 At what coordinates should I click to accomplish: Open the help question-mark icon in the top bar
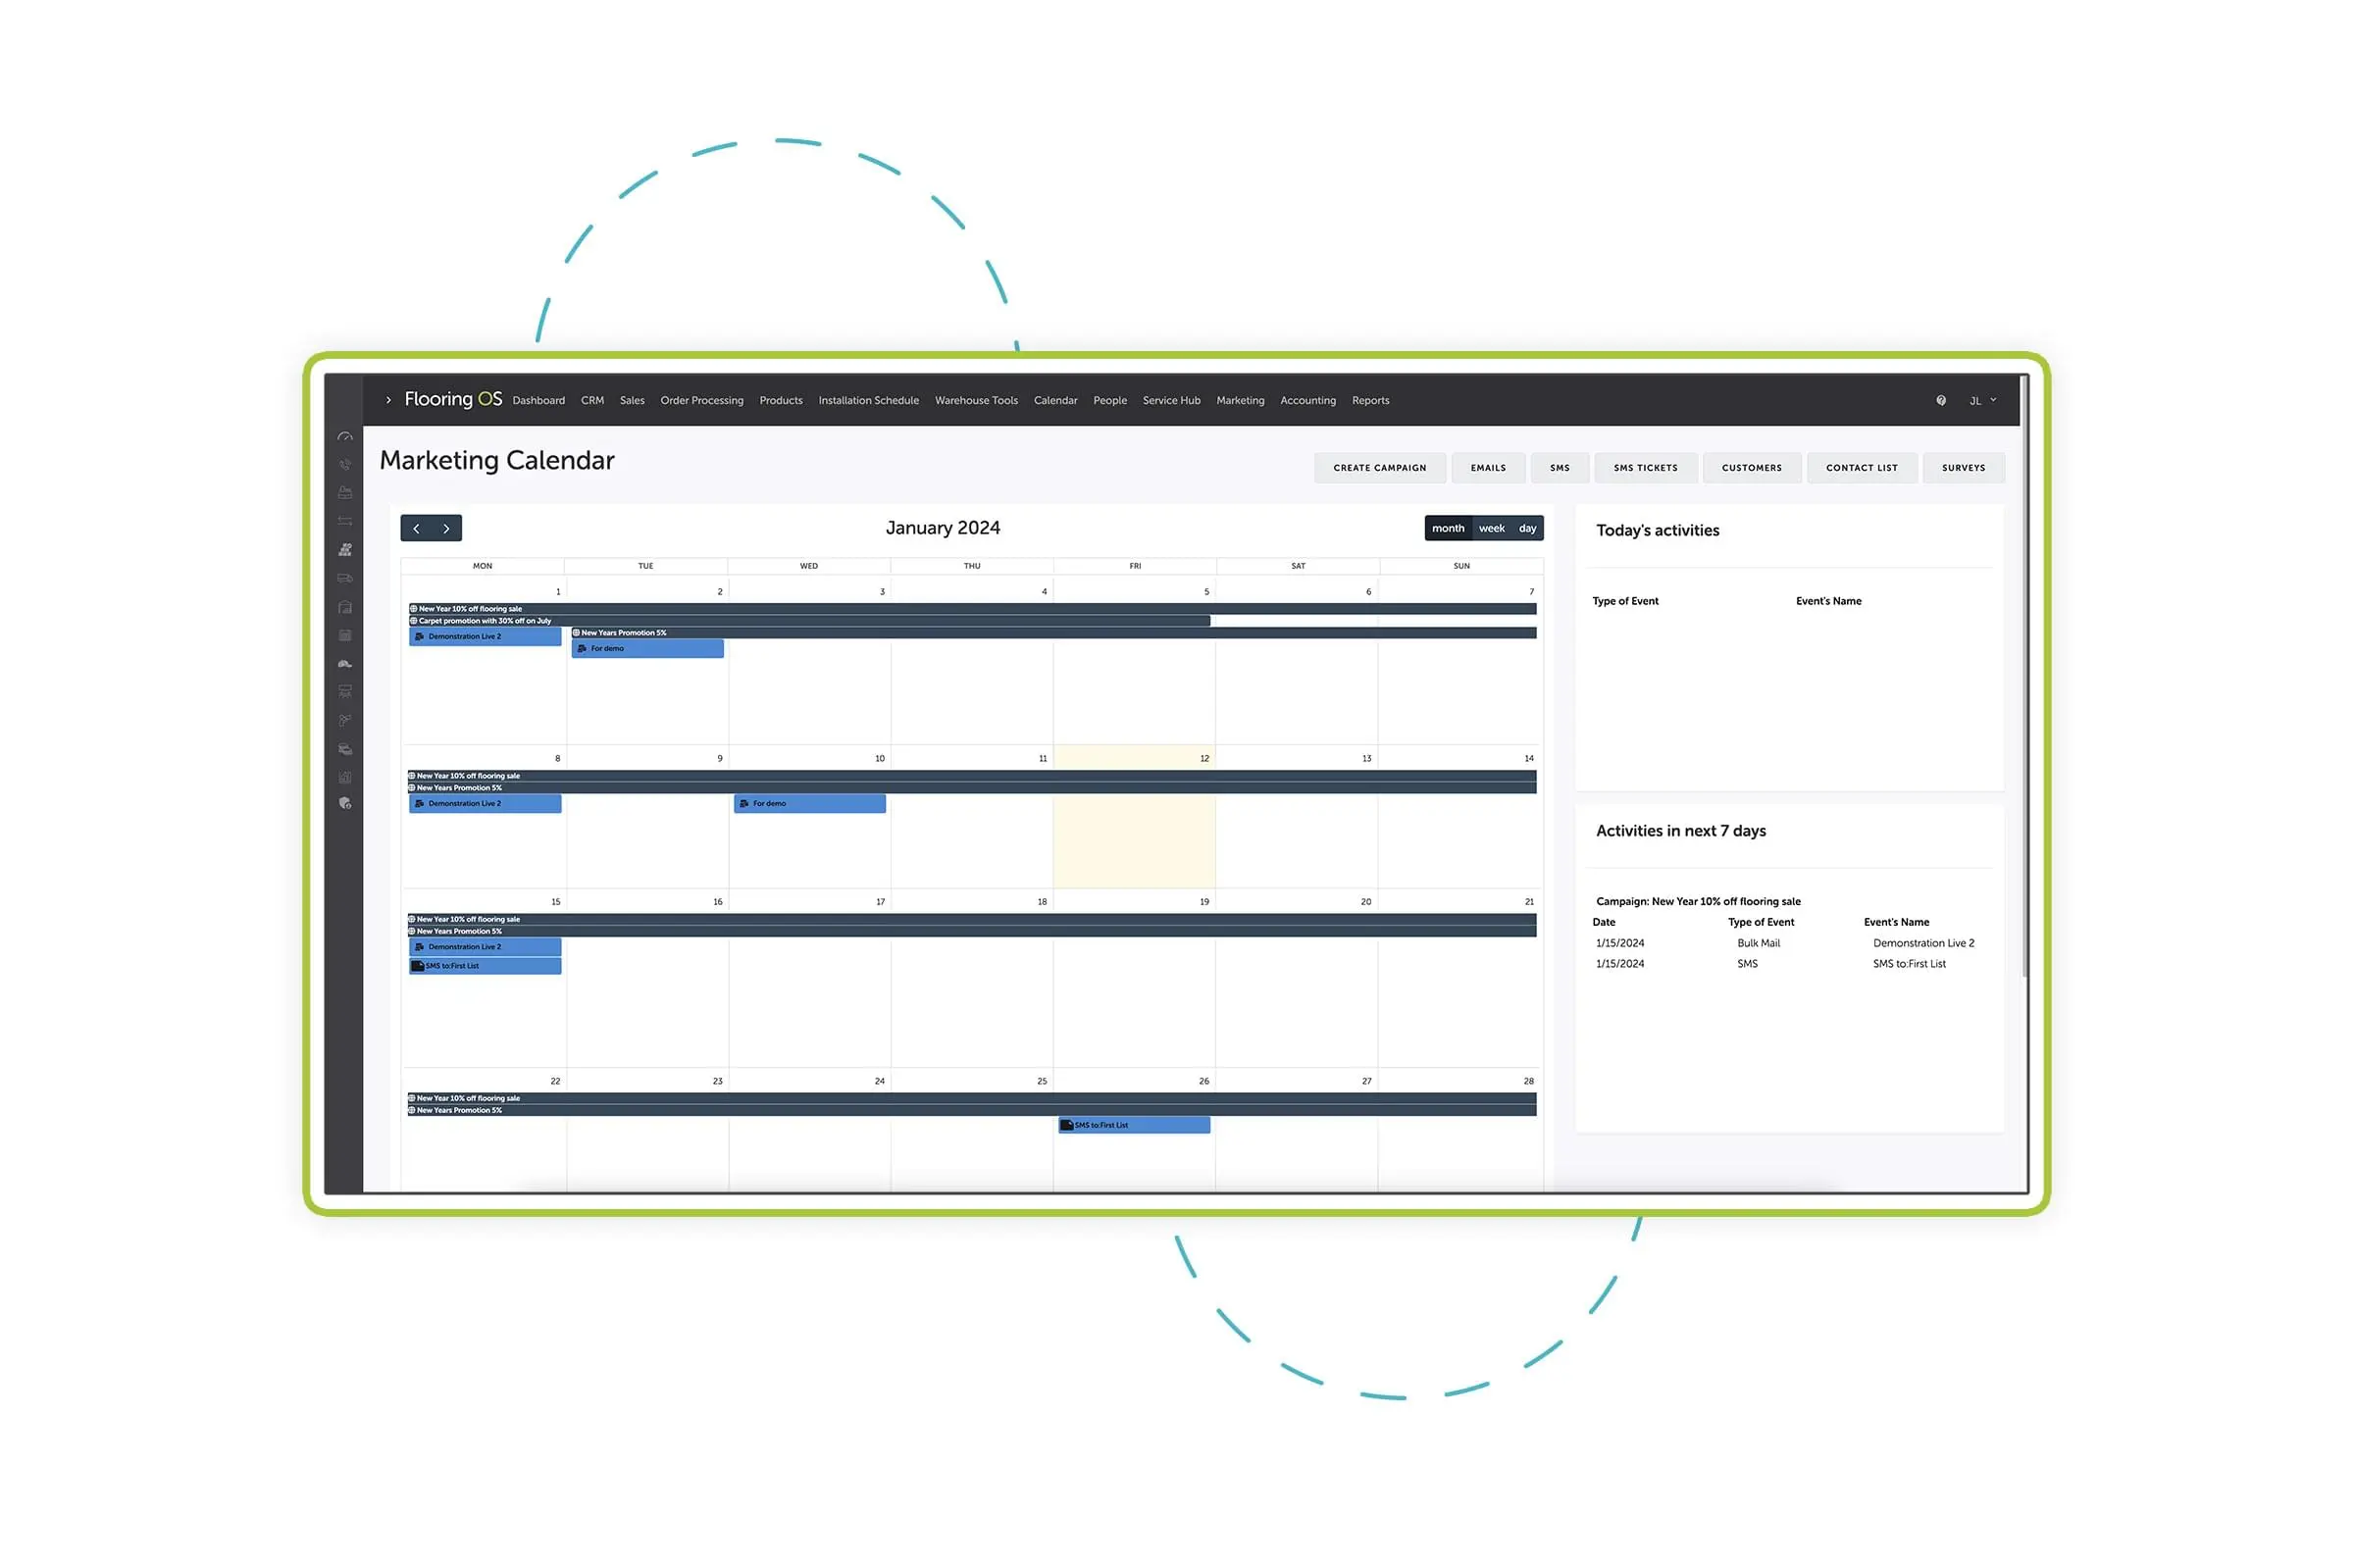[x=1941, y=400]
